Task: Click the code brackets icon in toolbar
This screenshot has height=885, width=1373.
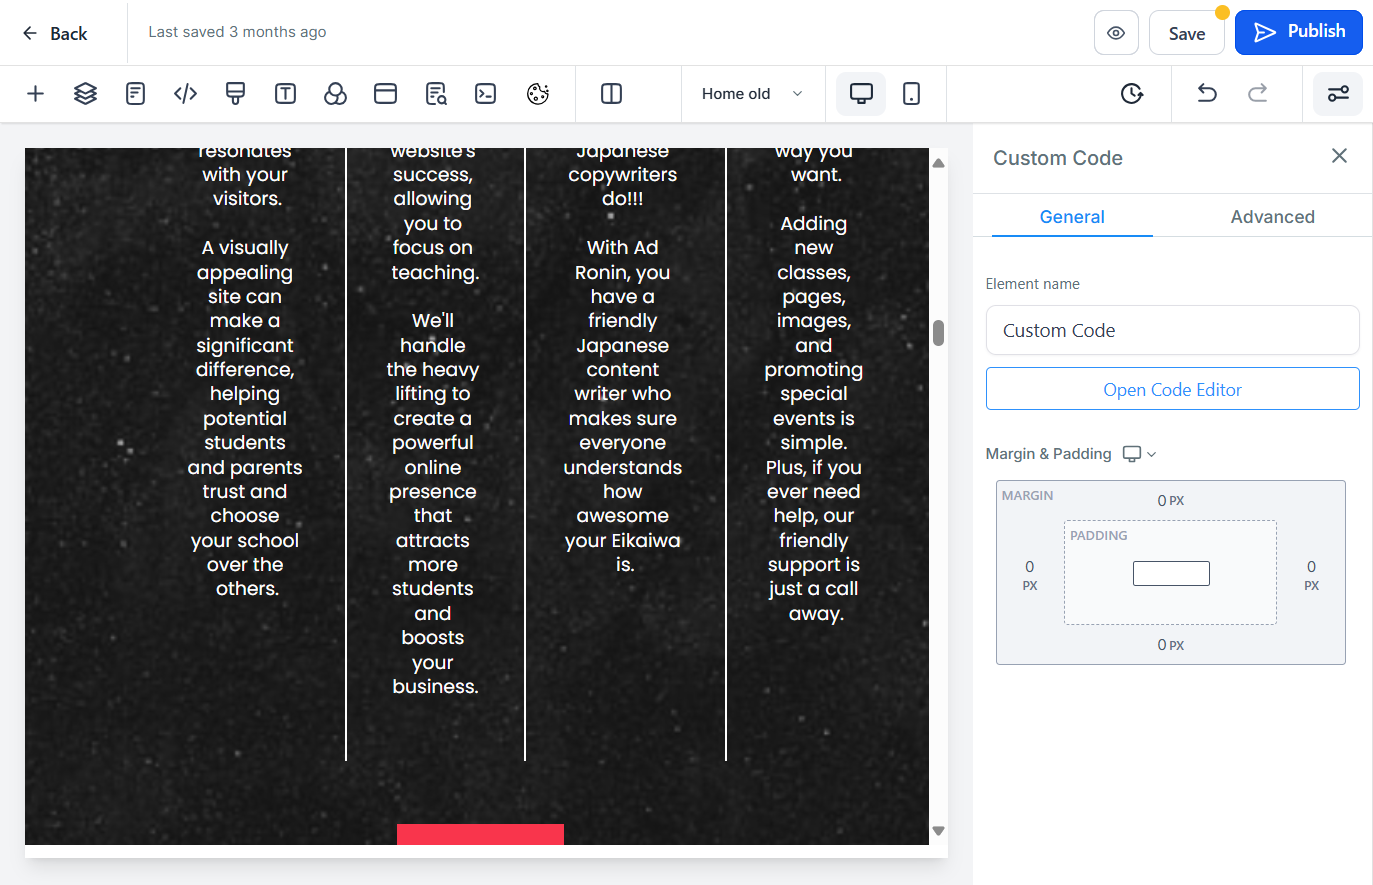Action: 185,94
